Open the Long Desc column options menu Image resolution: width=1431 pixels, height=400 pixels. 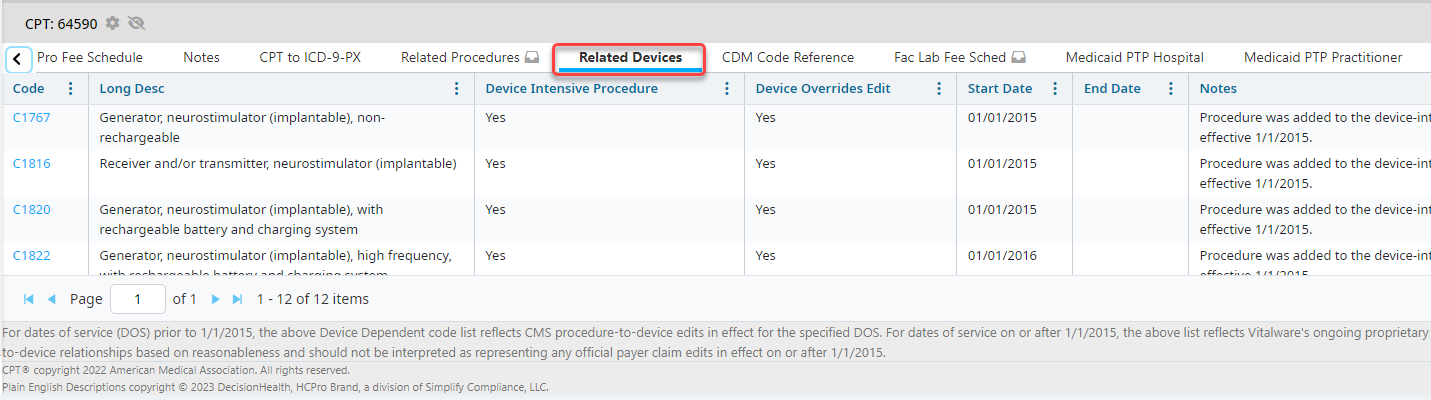[456, 89]
